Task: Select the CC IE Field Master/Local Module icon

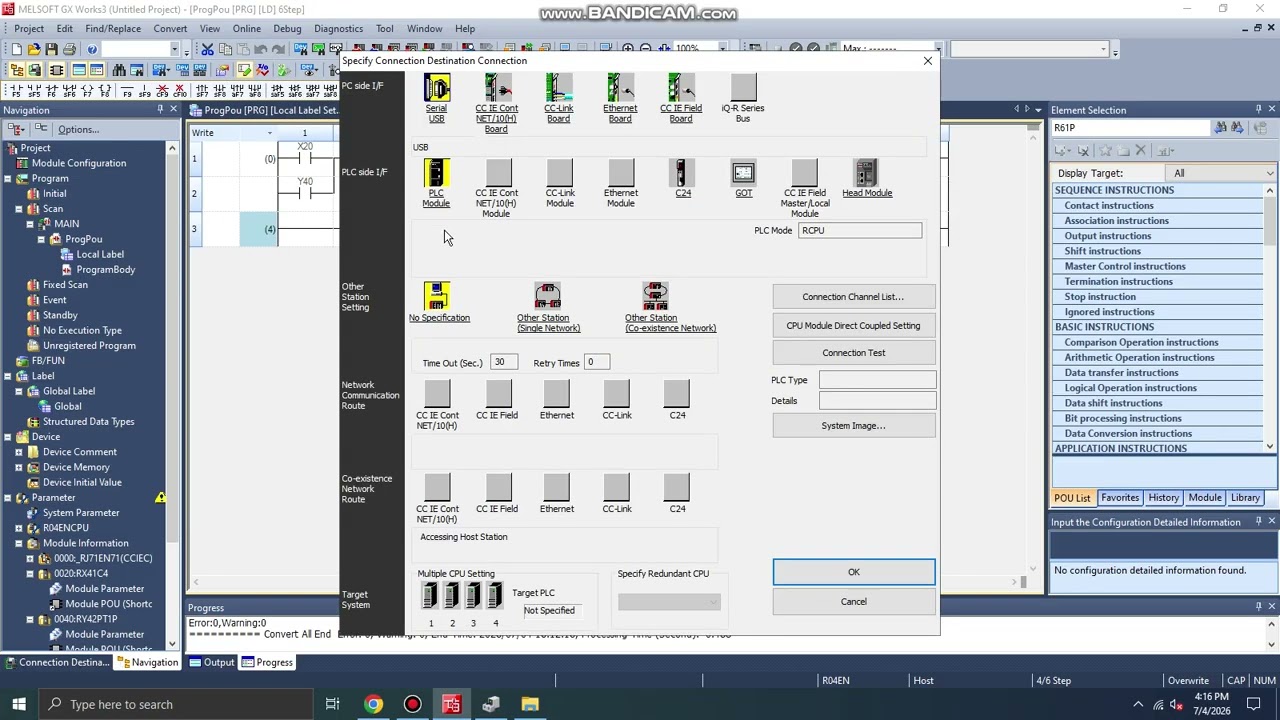Action: [805, 174]
